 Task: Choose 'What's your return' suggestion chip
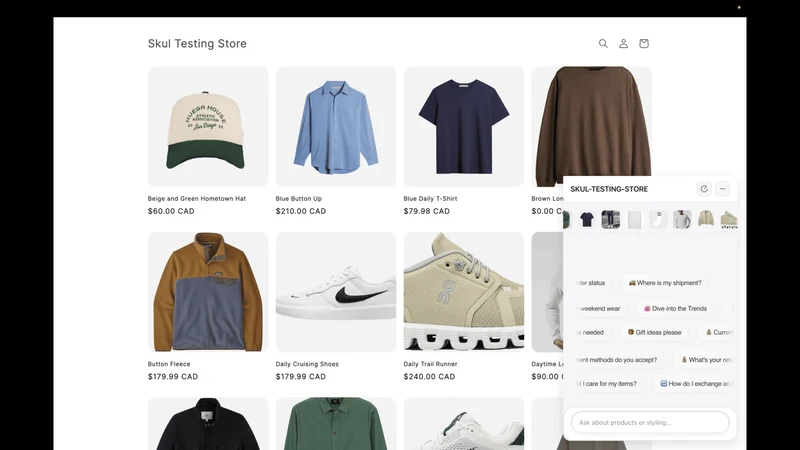coord(706,360)
